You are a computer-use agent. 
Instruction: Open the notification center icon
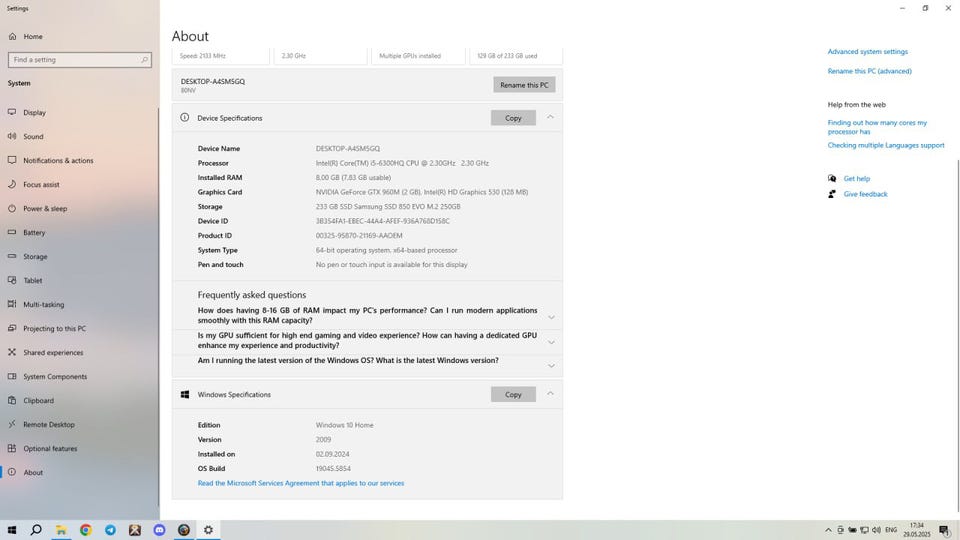[x=945, y=530]
